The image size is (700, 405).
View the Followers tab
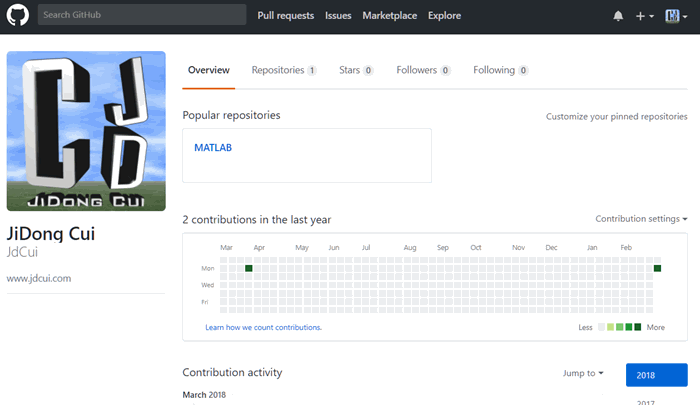(x=423, y=70)
